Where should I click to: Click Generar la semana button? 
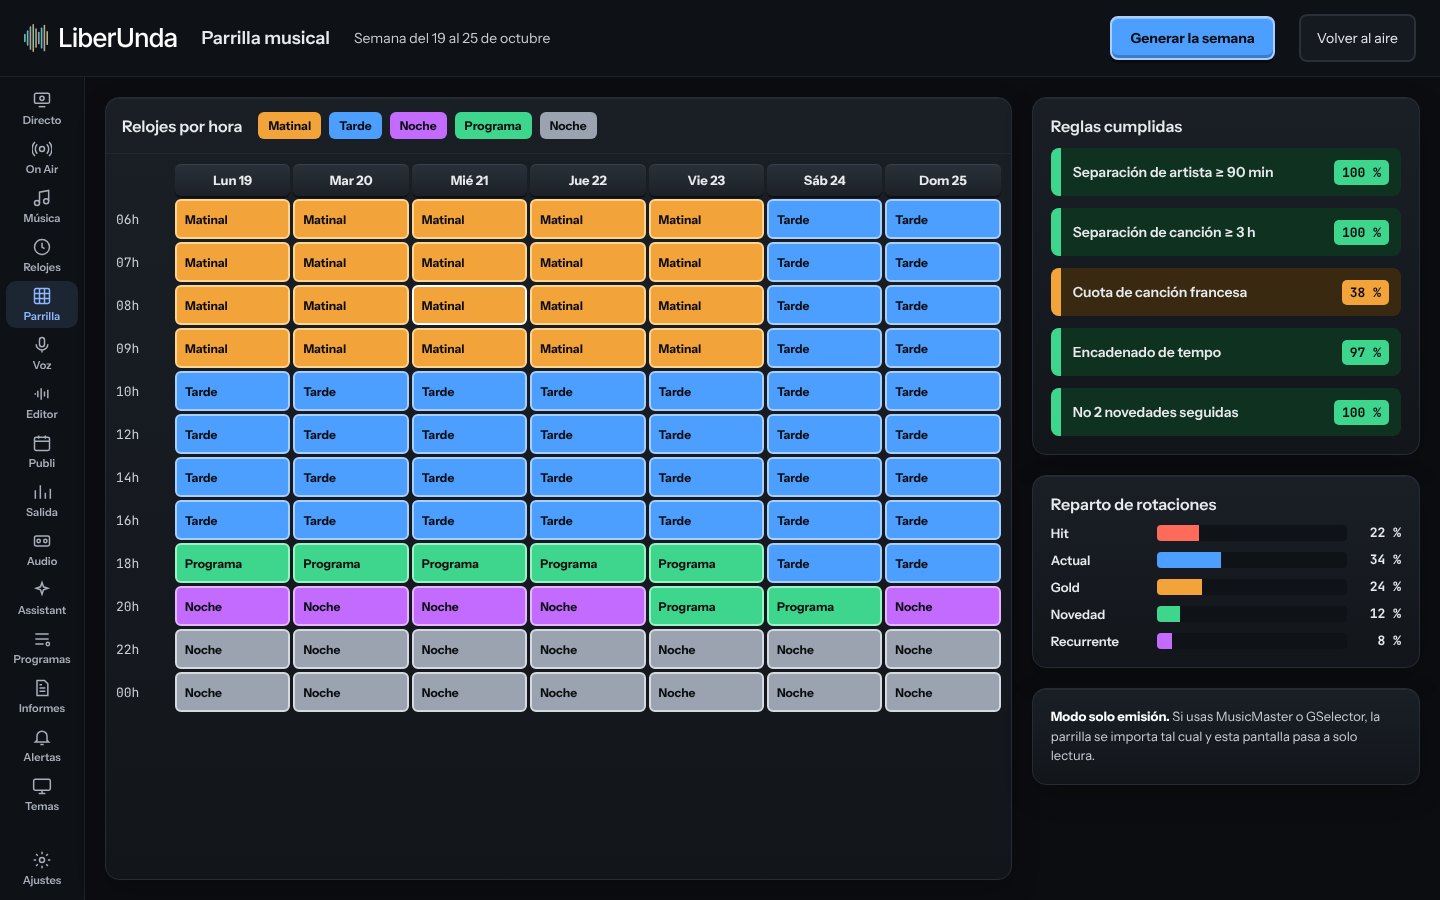1192,38
